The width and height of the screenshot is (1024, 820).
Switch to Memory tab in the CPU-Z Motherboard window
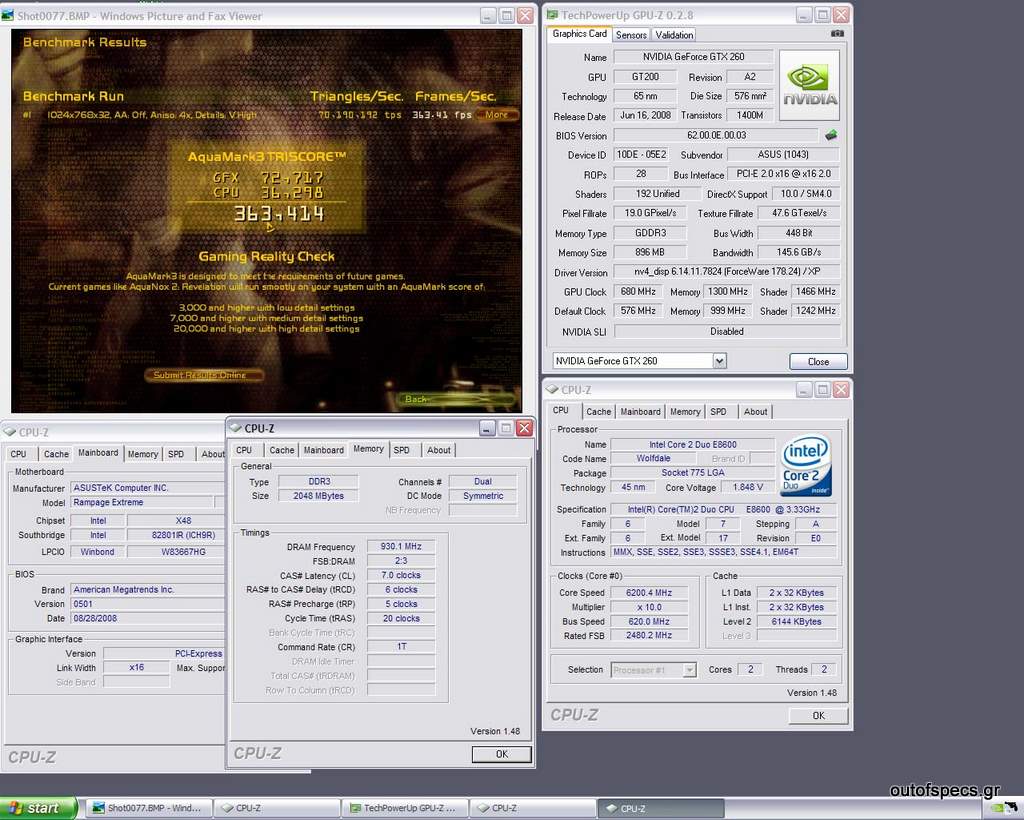[x=142, y=454]
